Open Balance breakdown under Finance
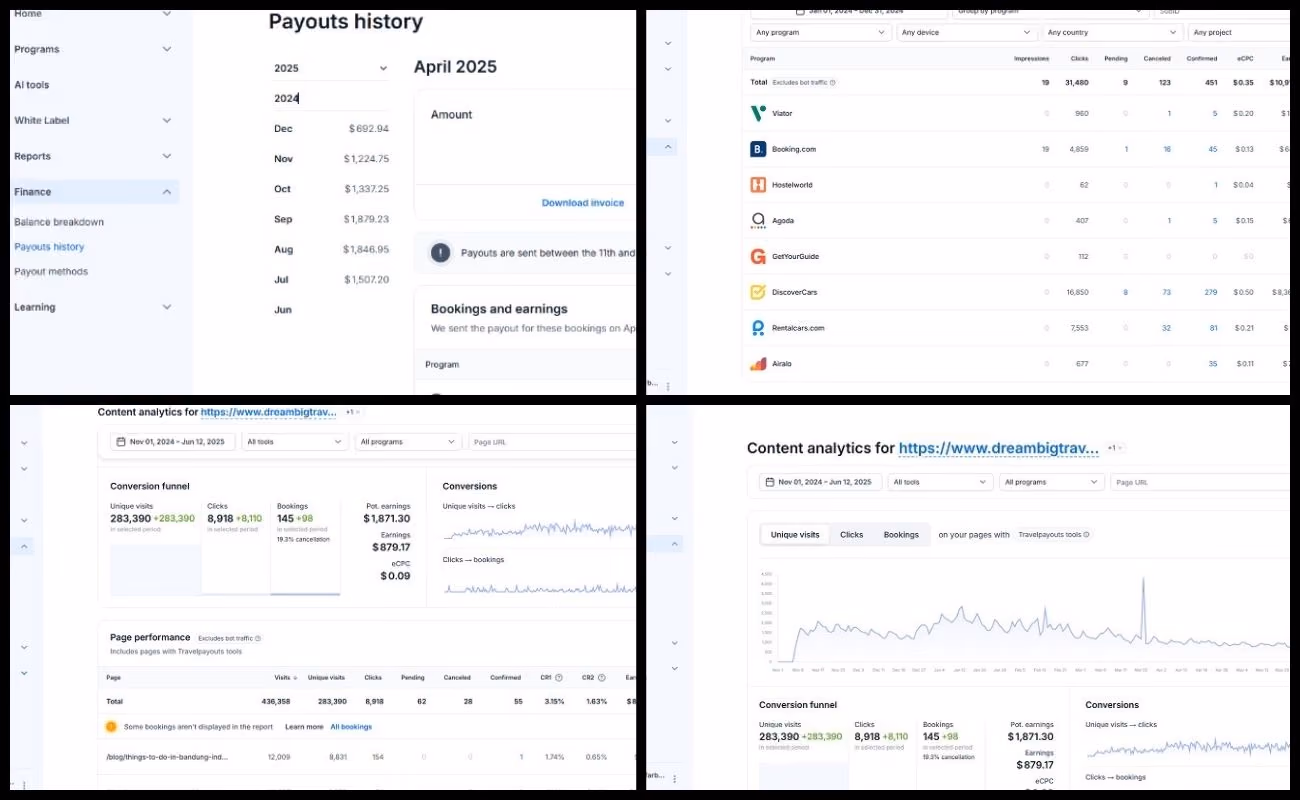The width and height of the screenshot is (1300, 800). tap(59, 222)
